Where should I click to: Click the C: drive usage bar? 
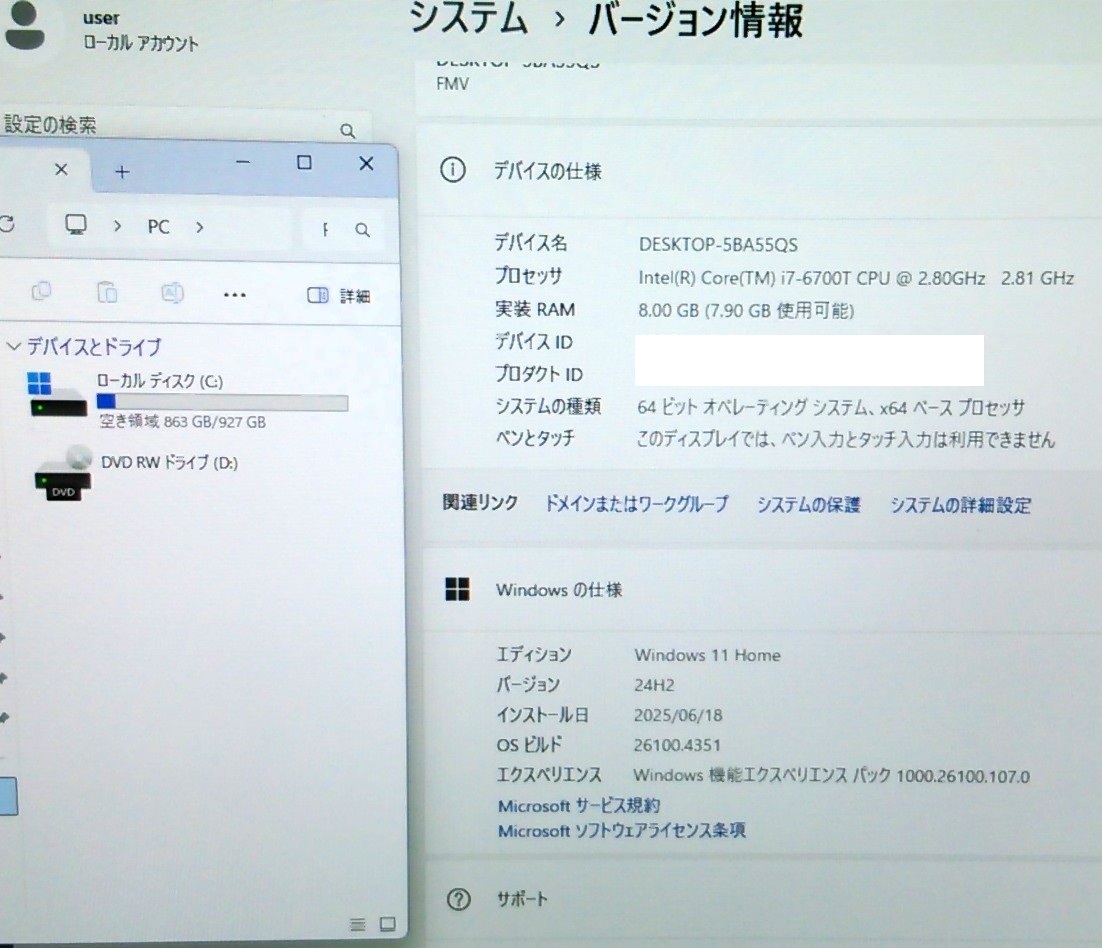[222, 403]
